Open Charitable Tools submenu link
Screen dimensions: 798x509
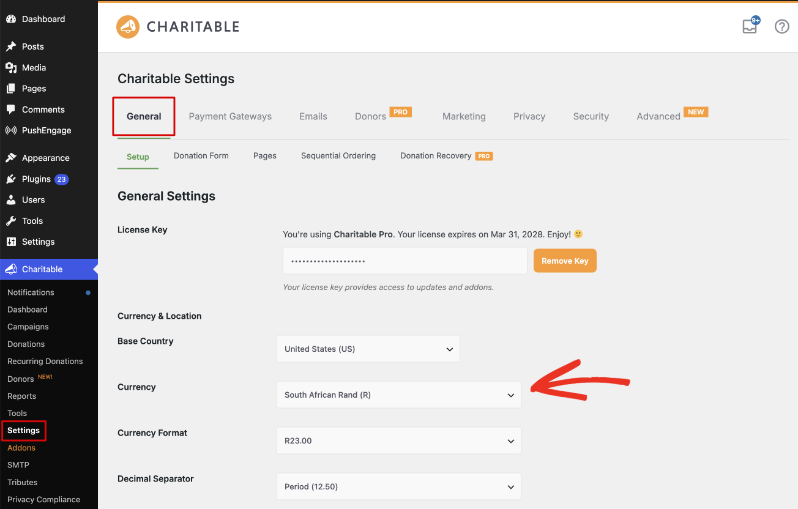click(17, 413)
